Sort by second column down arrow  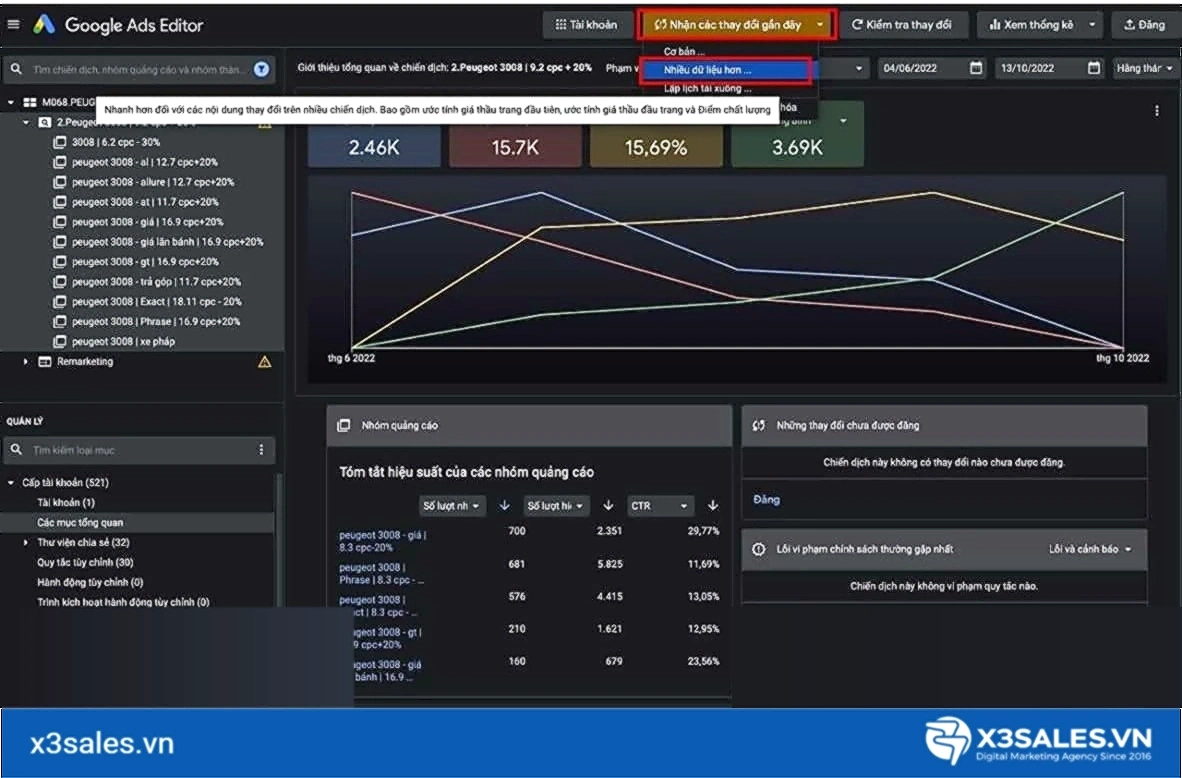pyautogui.click(x=608, y=506)
